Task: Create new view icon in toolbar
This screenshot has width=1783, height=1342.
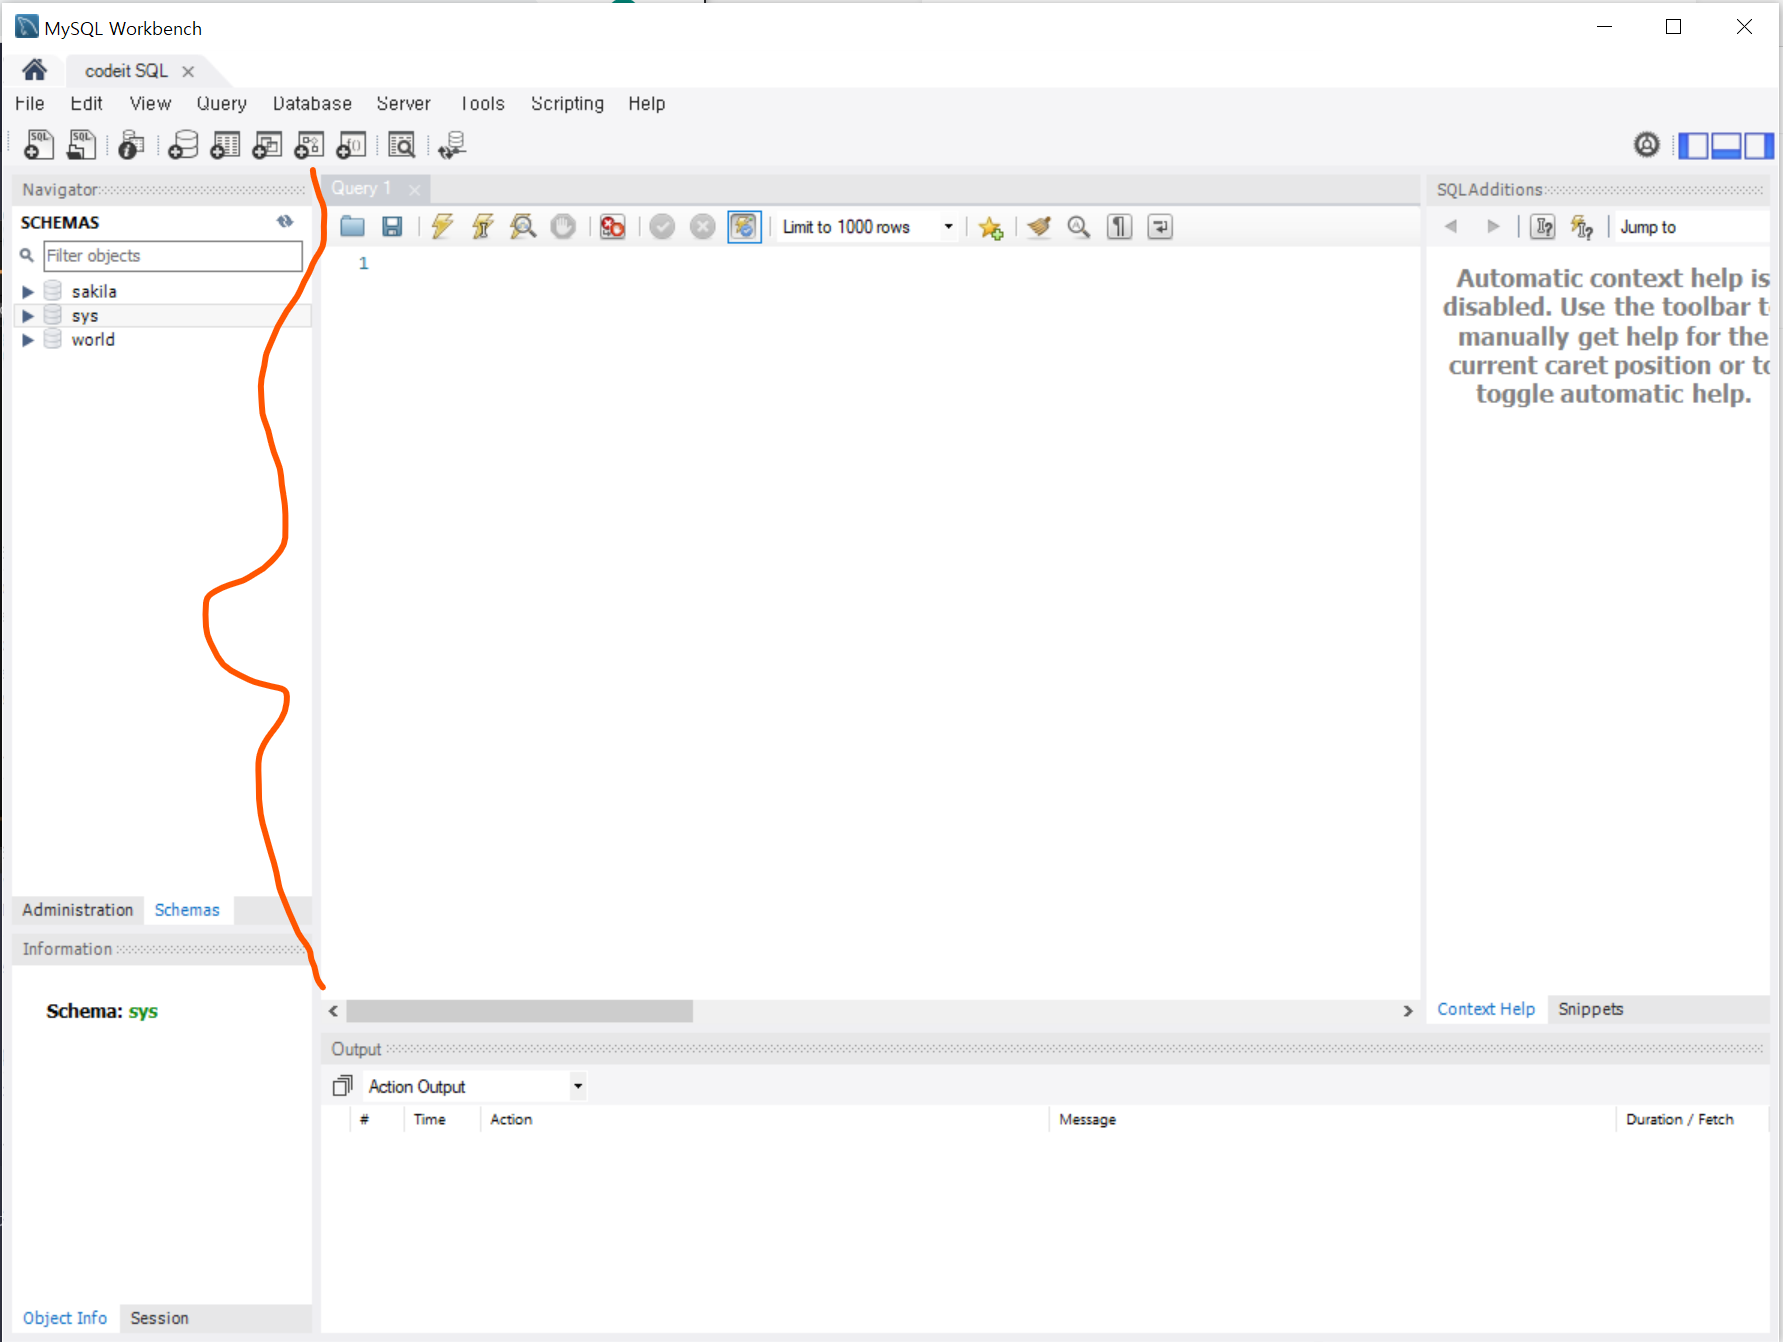Action: [267, 145]
